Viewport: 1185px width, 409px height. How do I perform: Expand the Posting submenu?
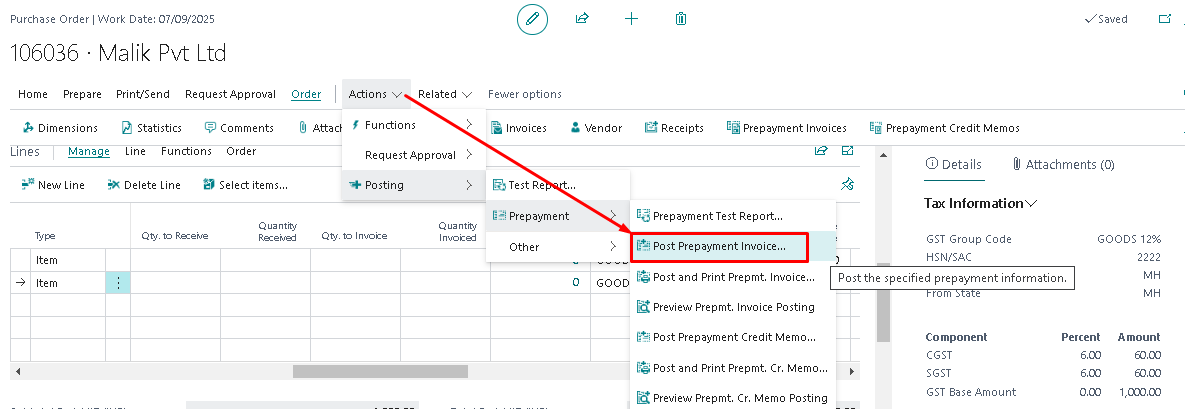414,185
